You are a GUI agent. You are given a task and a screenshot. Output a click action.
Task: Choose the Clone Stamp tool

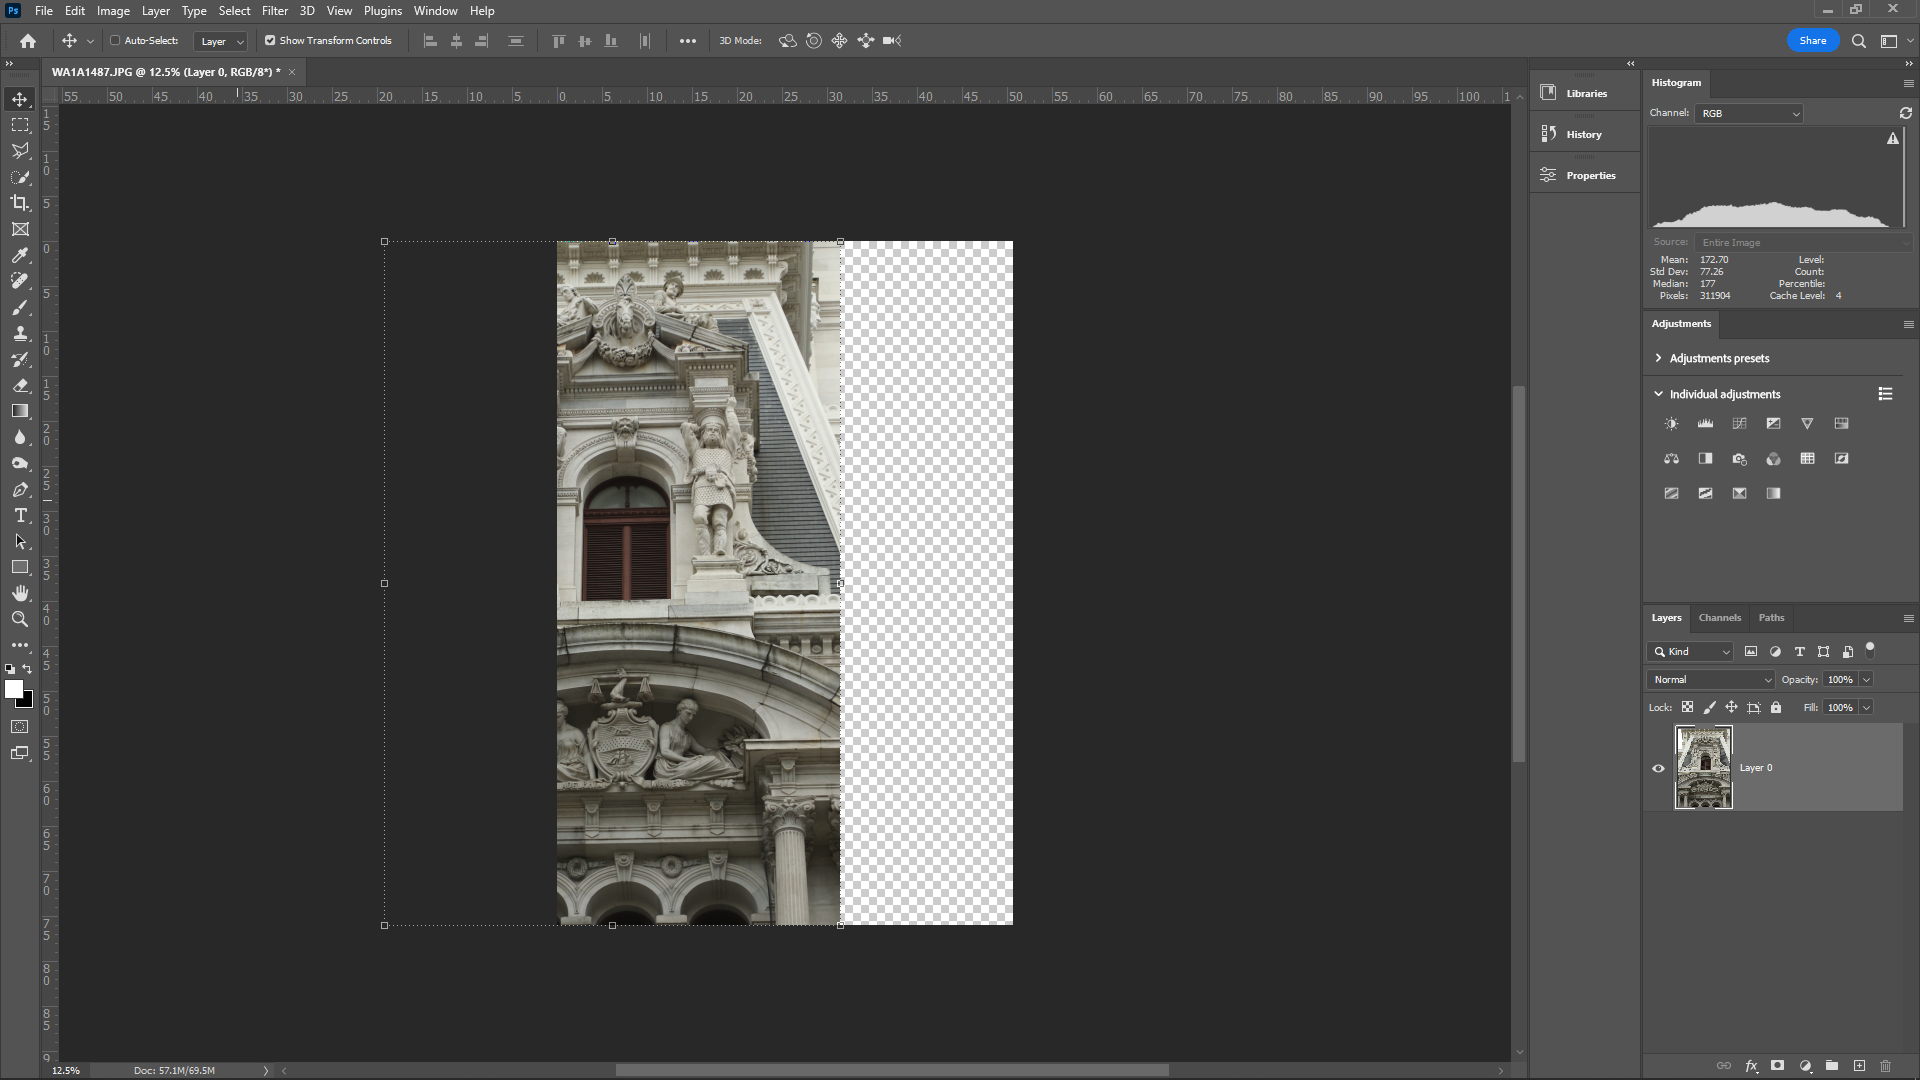pos(20,334)
